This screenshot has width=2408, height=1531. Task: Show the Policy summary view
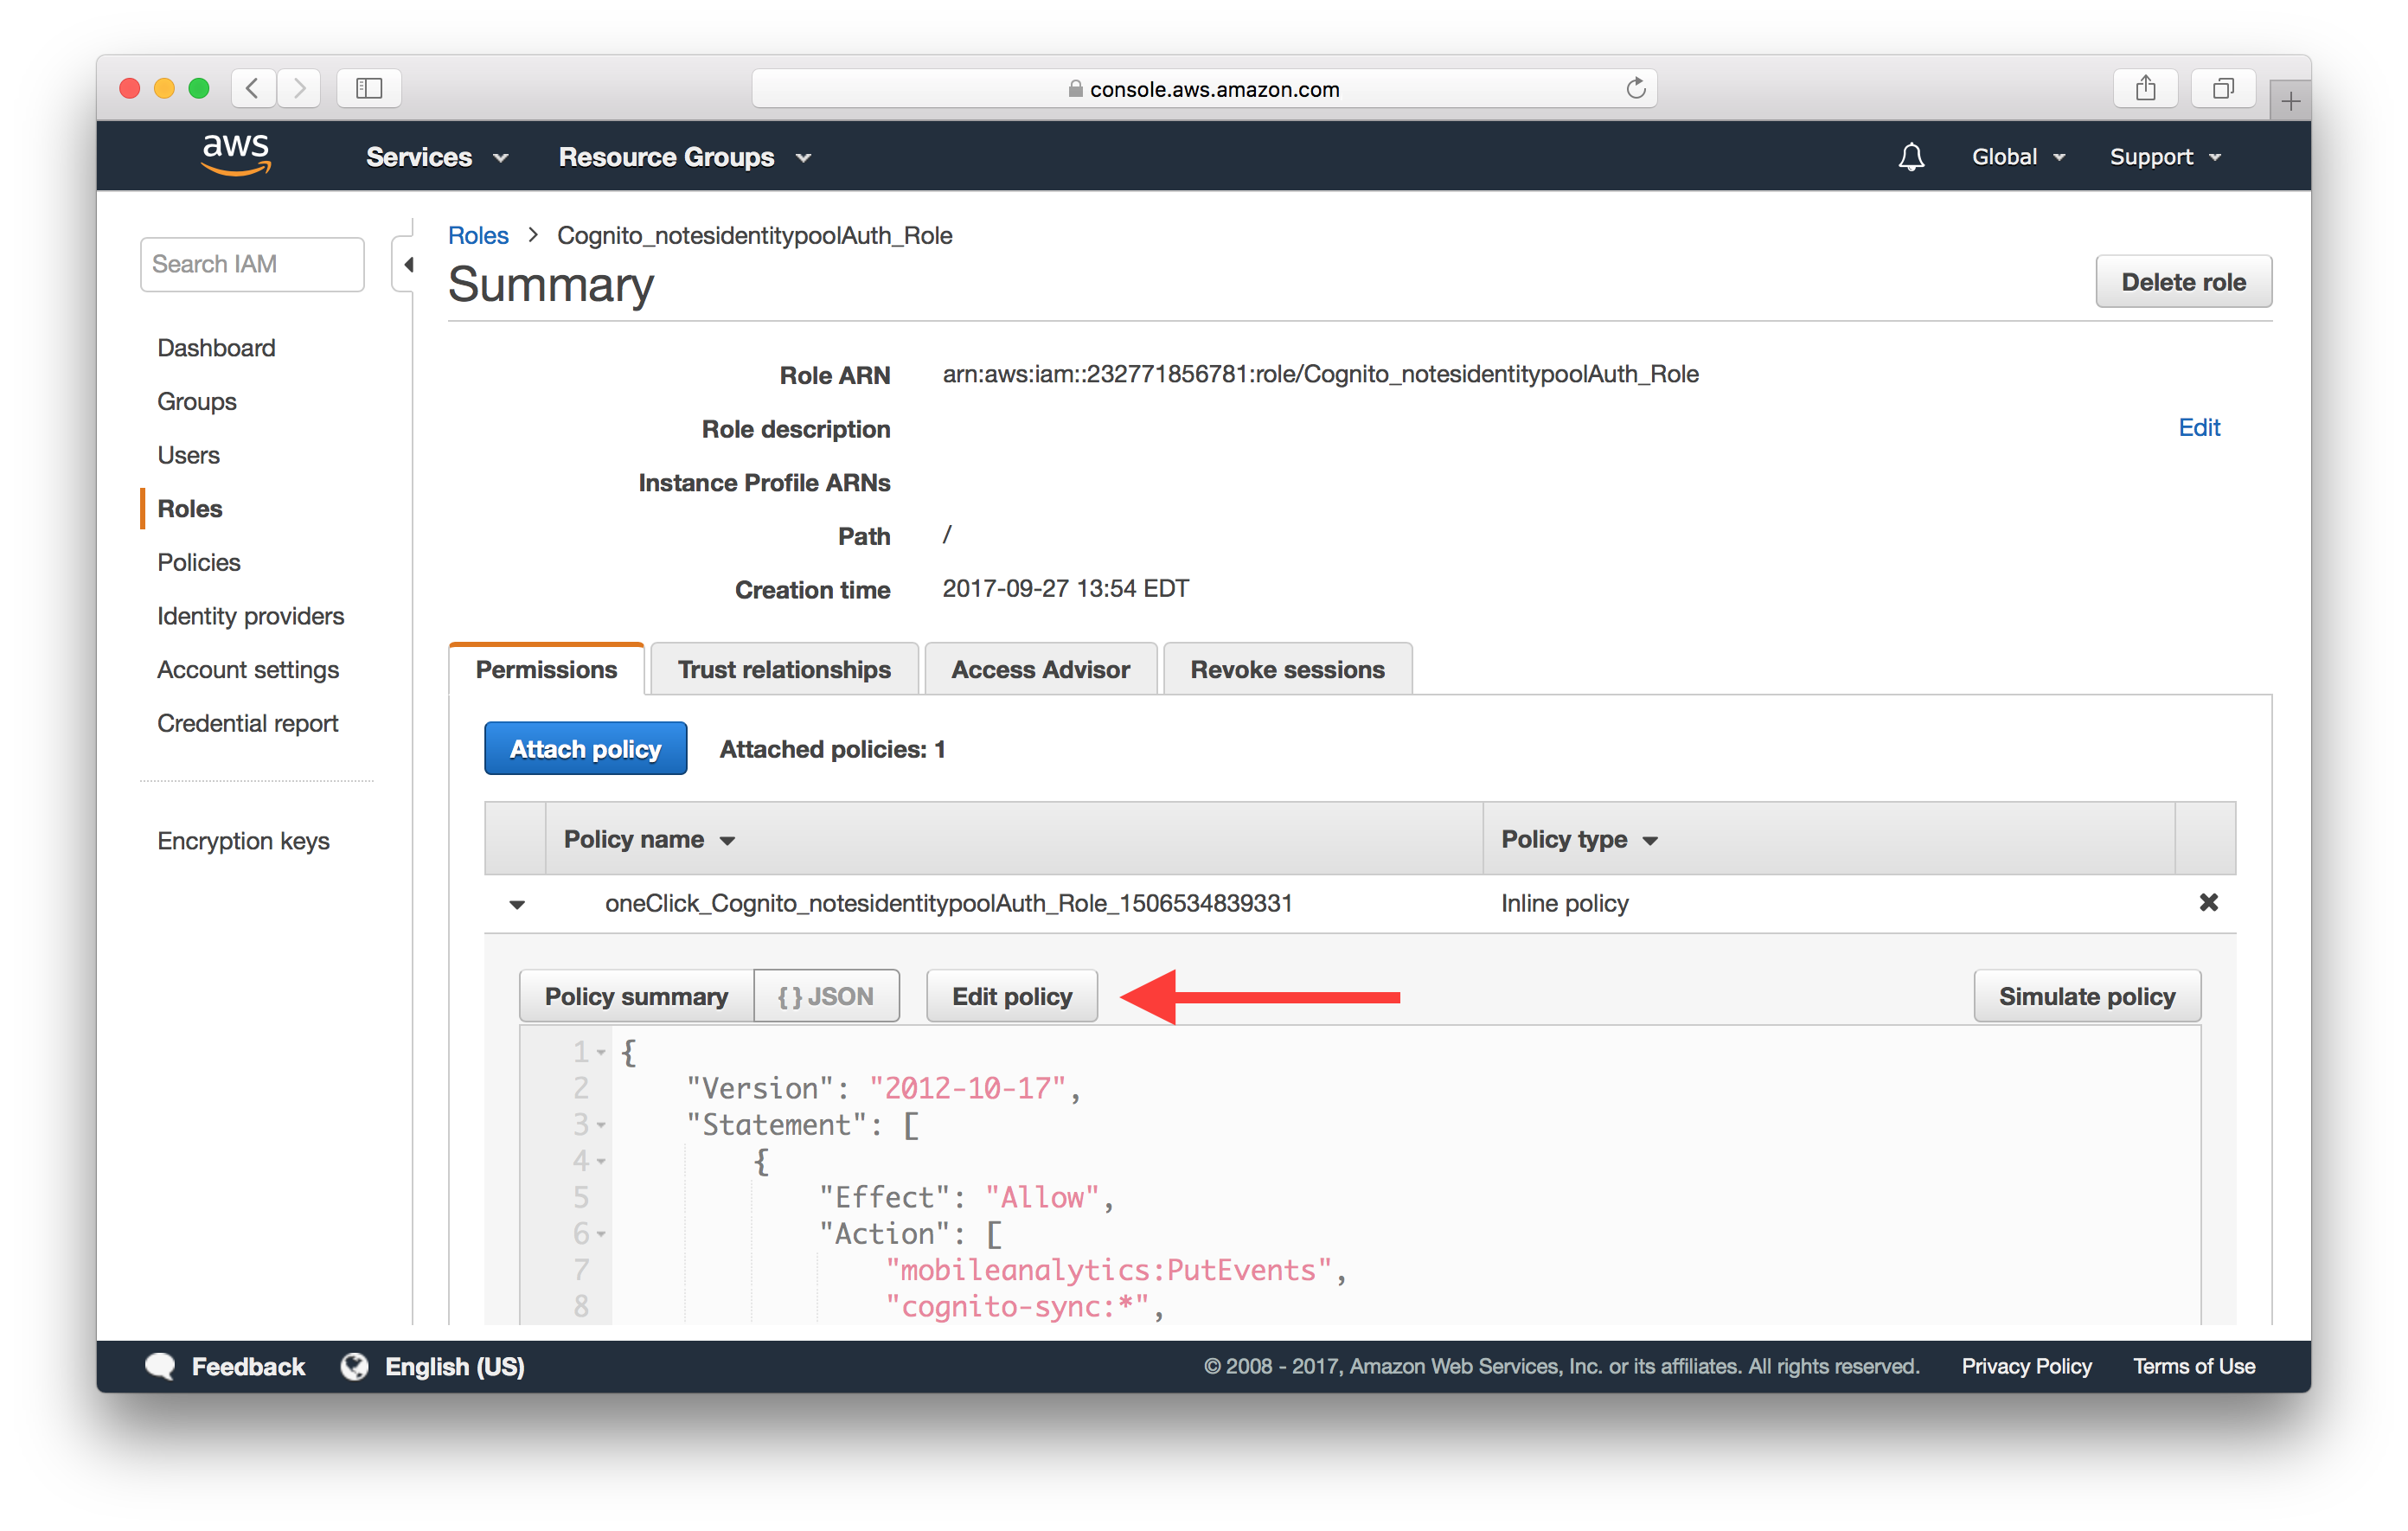click(x=636, y=996)
